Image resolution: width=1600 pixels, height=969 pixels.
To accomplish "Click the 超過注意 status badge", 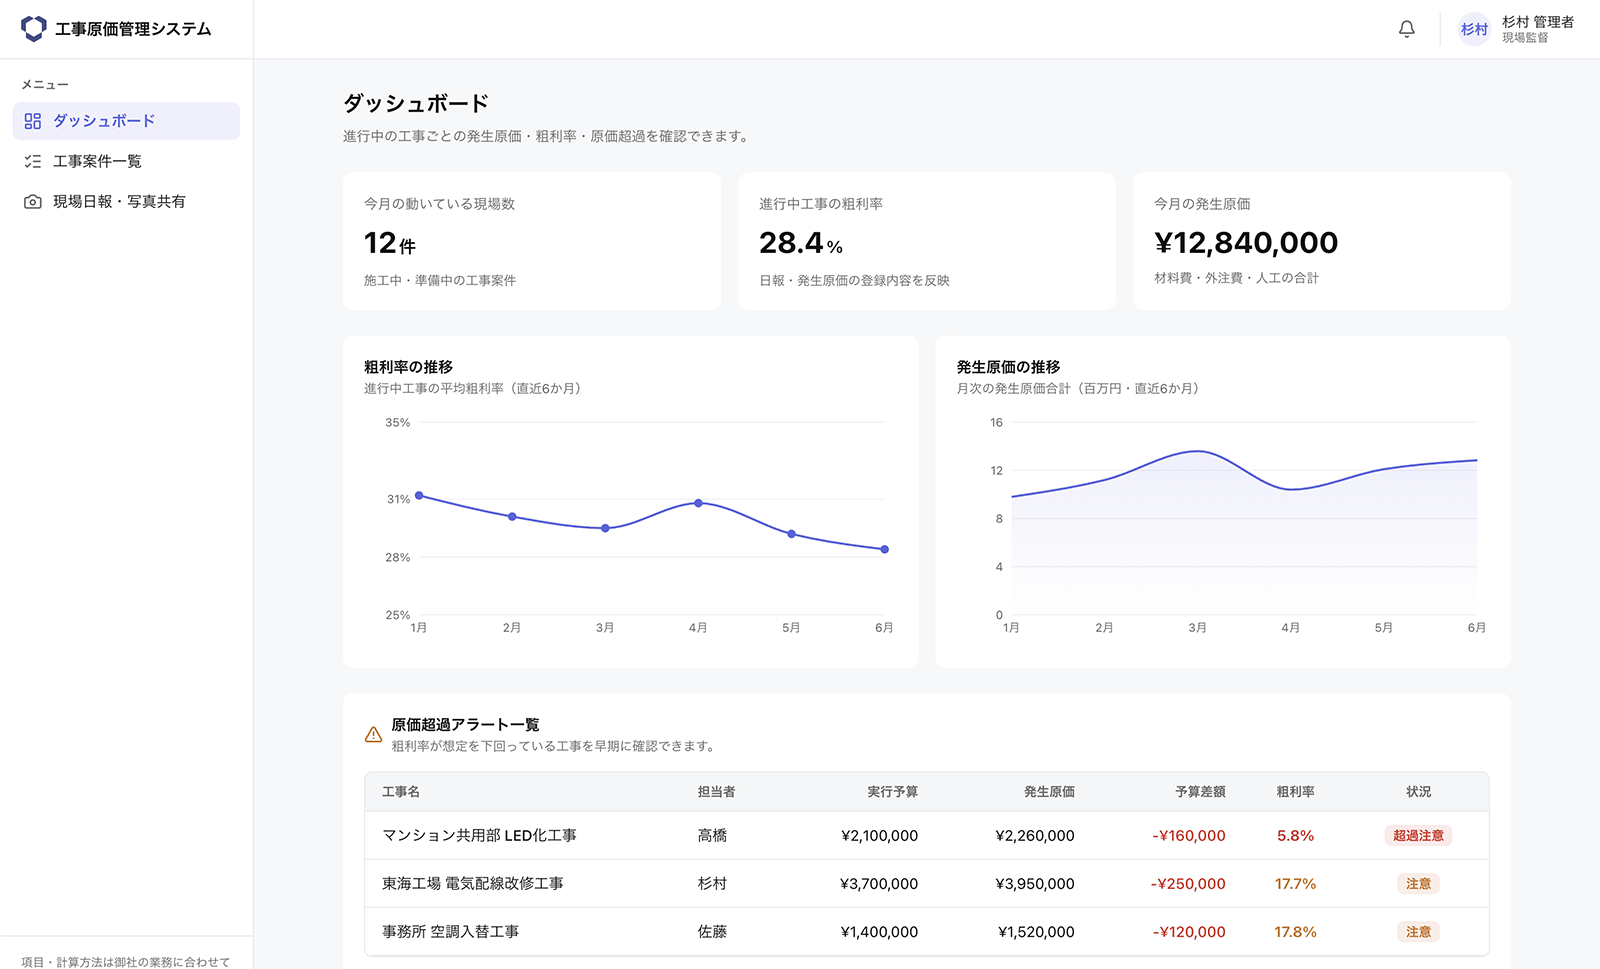I will tap(1418, 835).
